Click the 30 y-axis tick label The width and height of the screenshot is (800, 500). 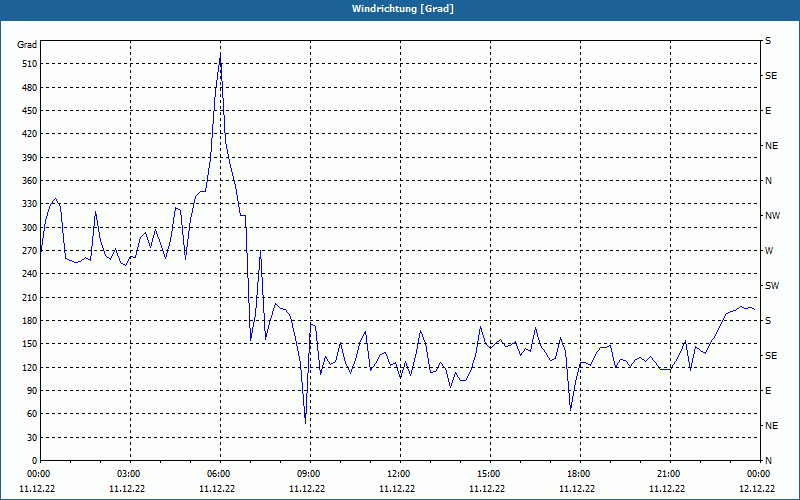[x=32, y=437]
